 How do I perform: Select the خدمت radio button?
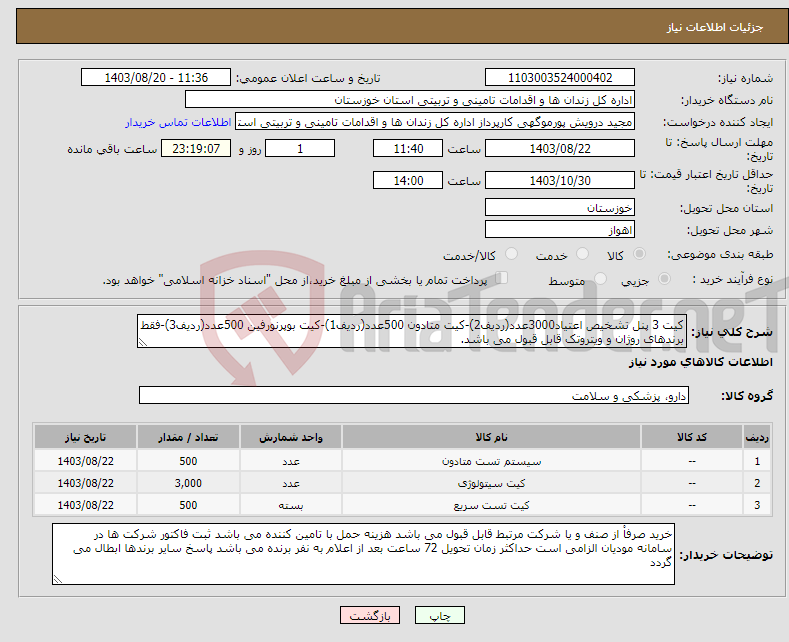(x=582, y=254)
